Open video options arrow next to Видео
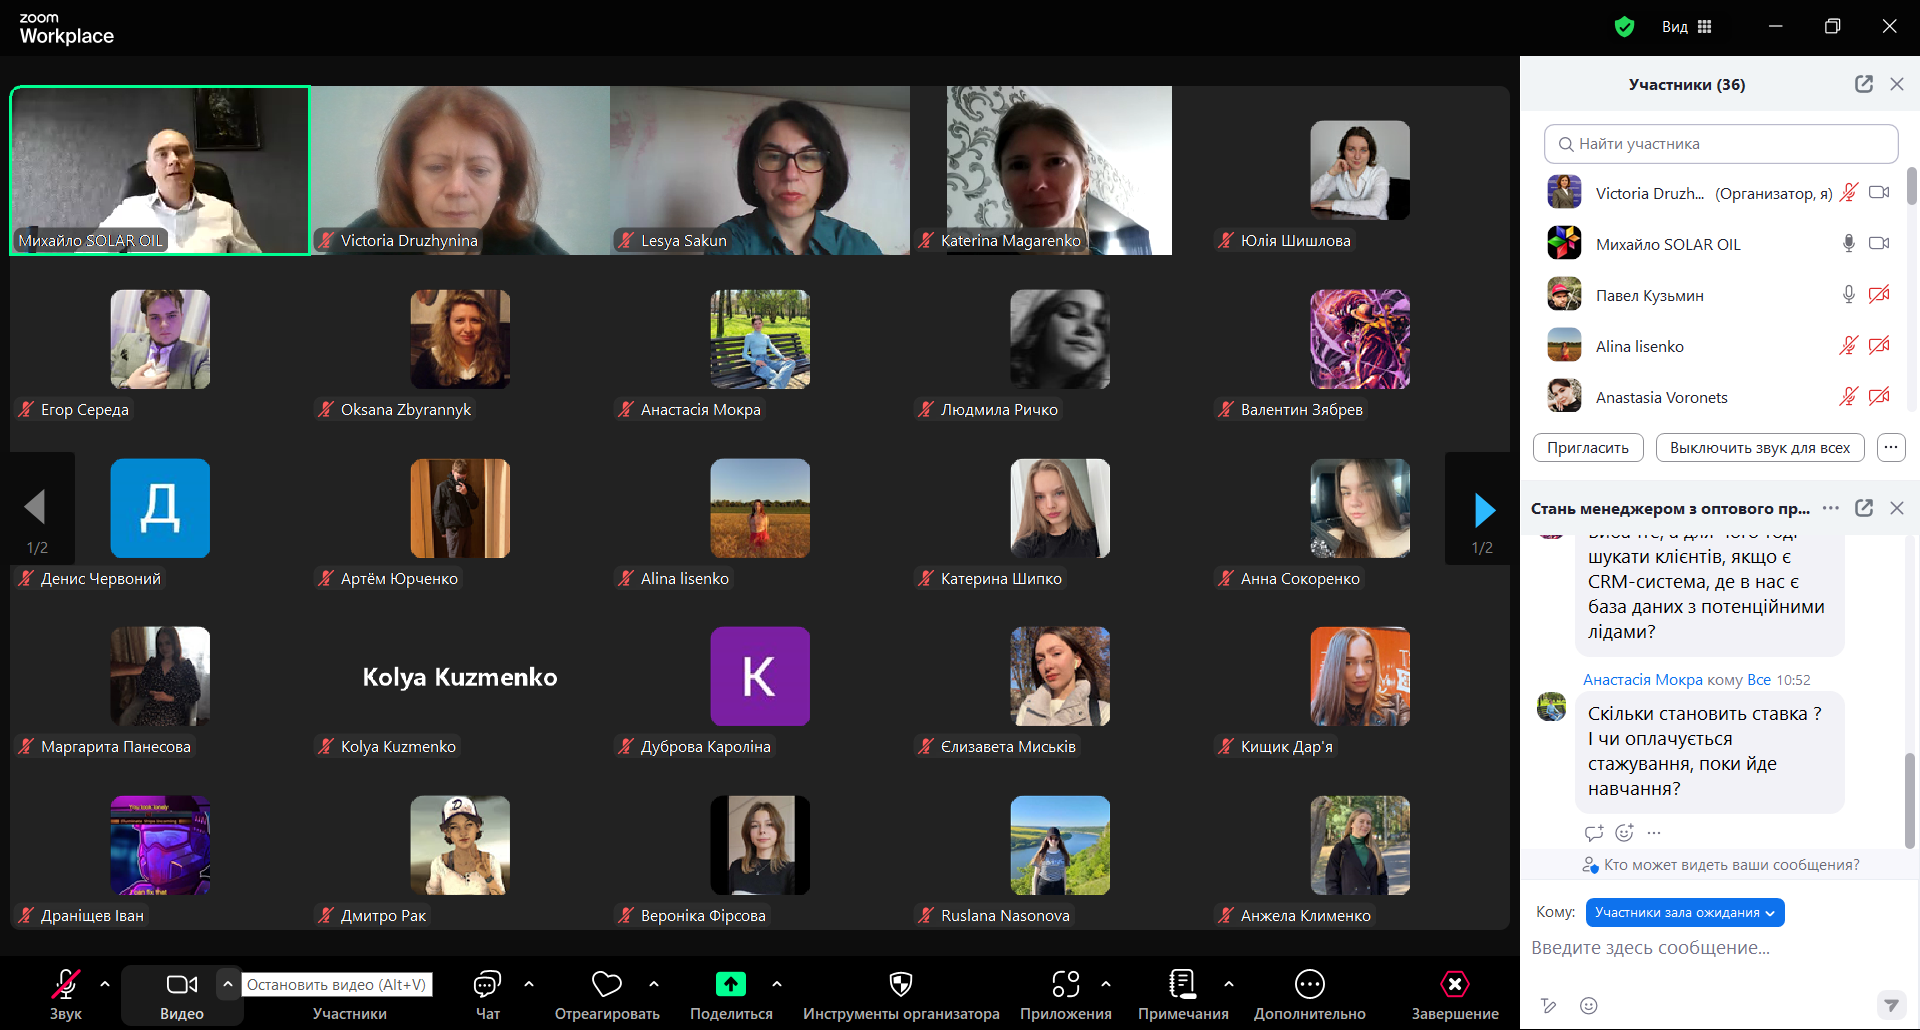Screen dimensions: 1920x1030 pos(228,985)
